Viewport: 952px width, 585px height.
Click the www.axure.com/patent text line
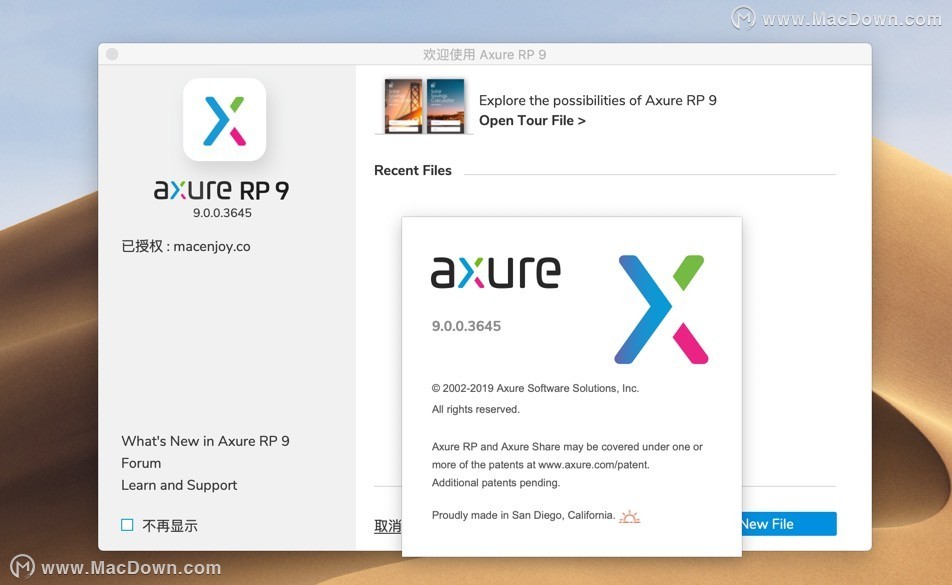point(540,465)
